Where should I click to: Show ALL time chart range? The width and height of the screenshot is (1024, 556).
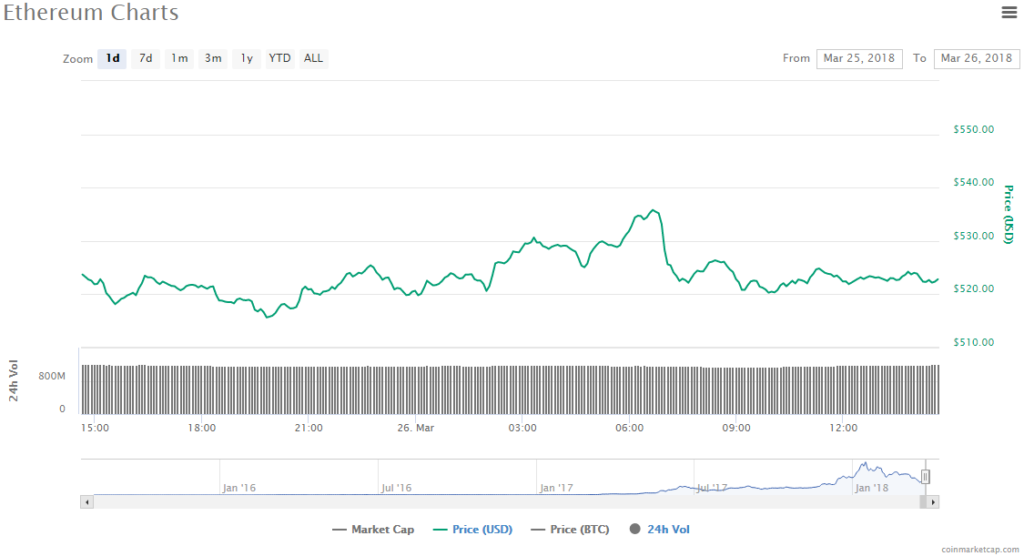(x=313, y=58)
